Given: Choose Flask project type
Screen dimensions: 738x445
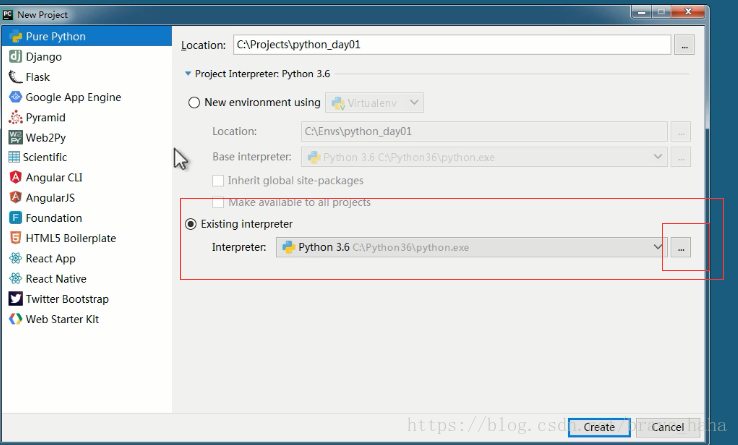Looking at the screenshot, I should coord(87,77).
